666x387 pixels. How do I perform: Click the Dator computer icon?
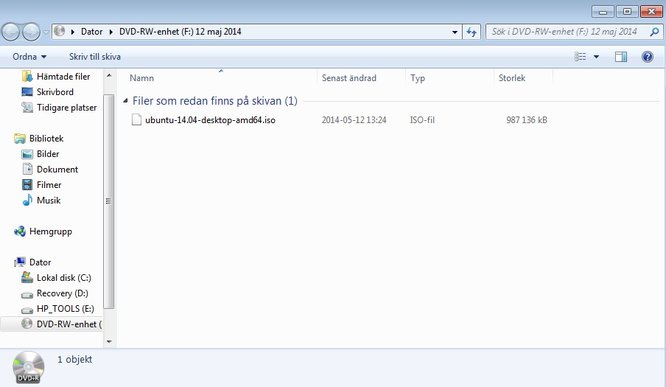(x=20, y=262)
